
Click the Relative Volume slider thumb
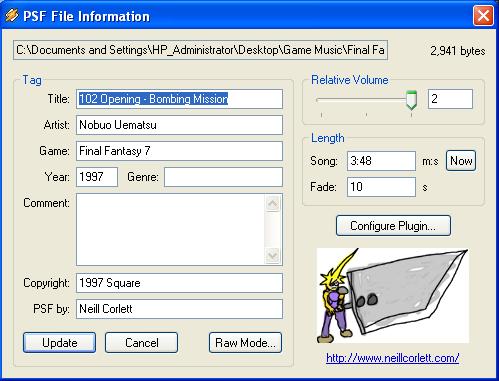point(412,100)
